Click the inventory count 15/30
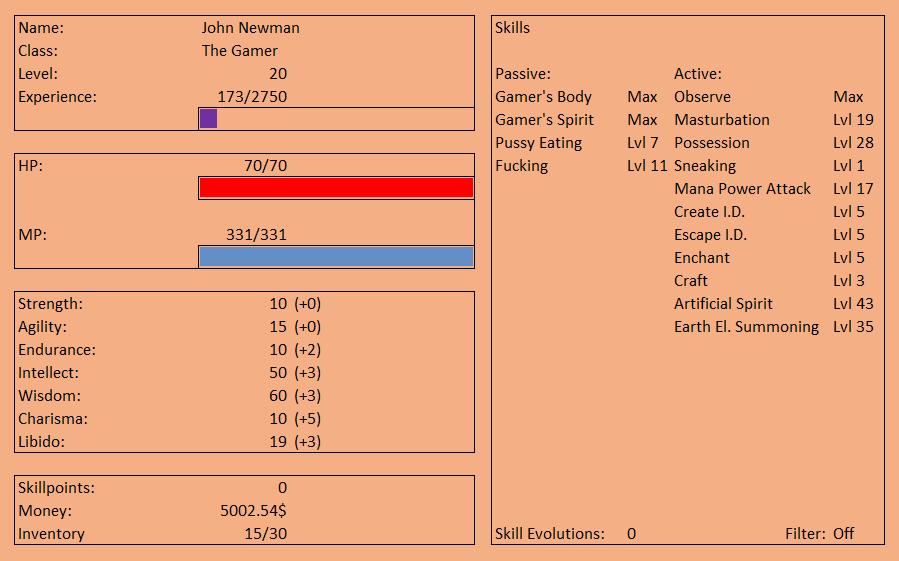 [x=265, y=533]
